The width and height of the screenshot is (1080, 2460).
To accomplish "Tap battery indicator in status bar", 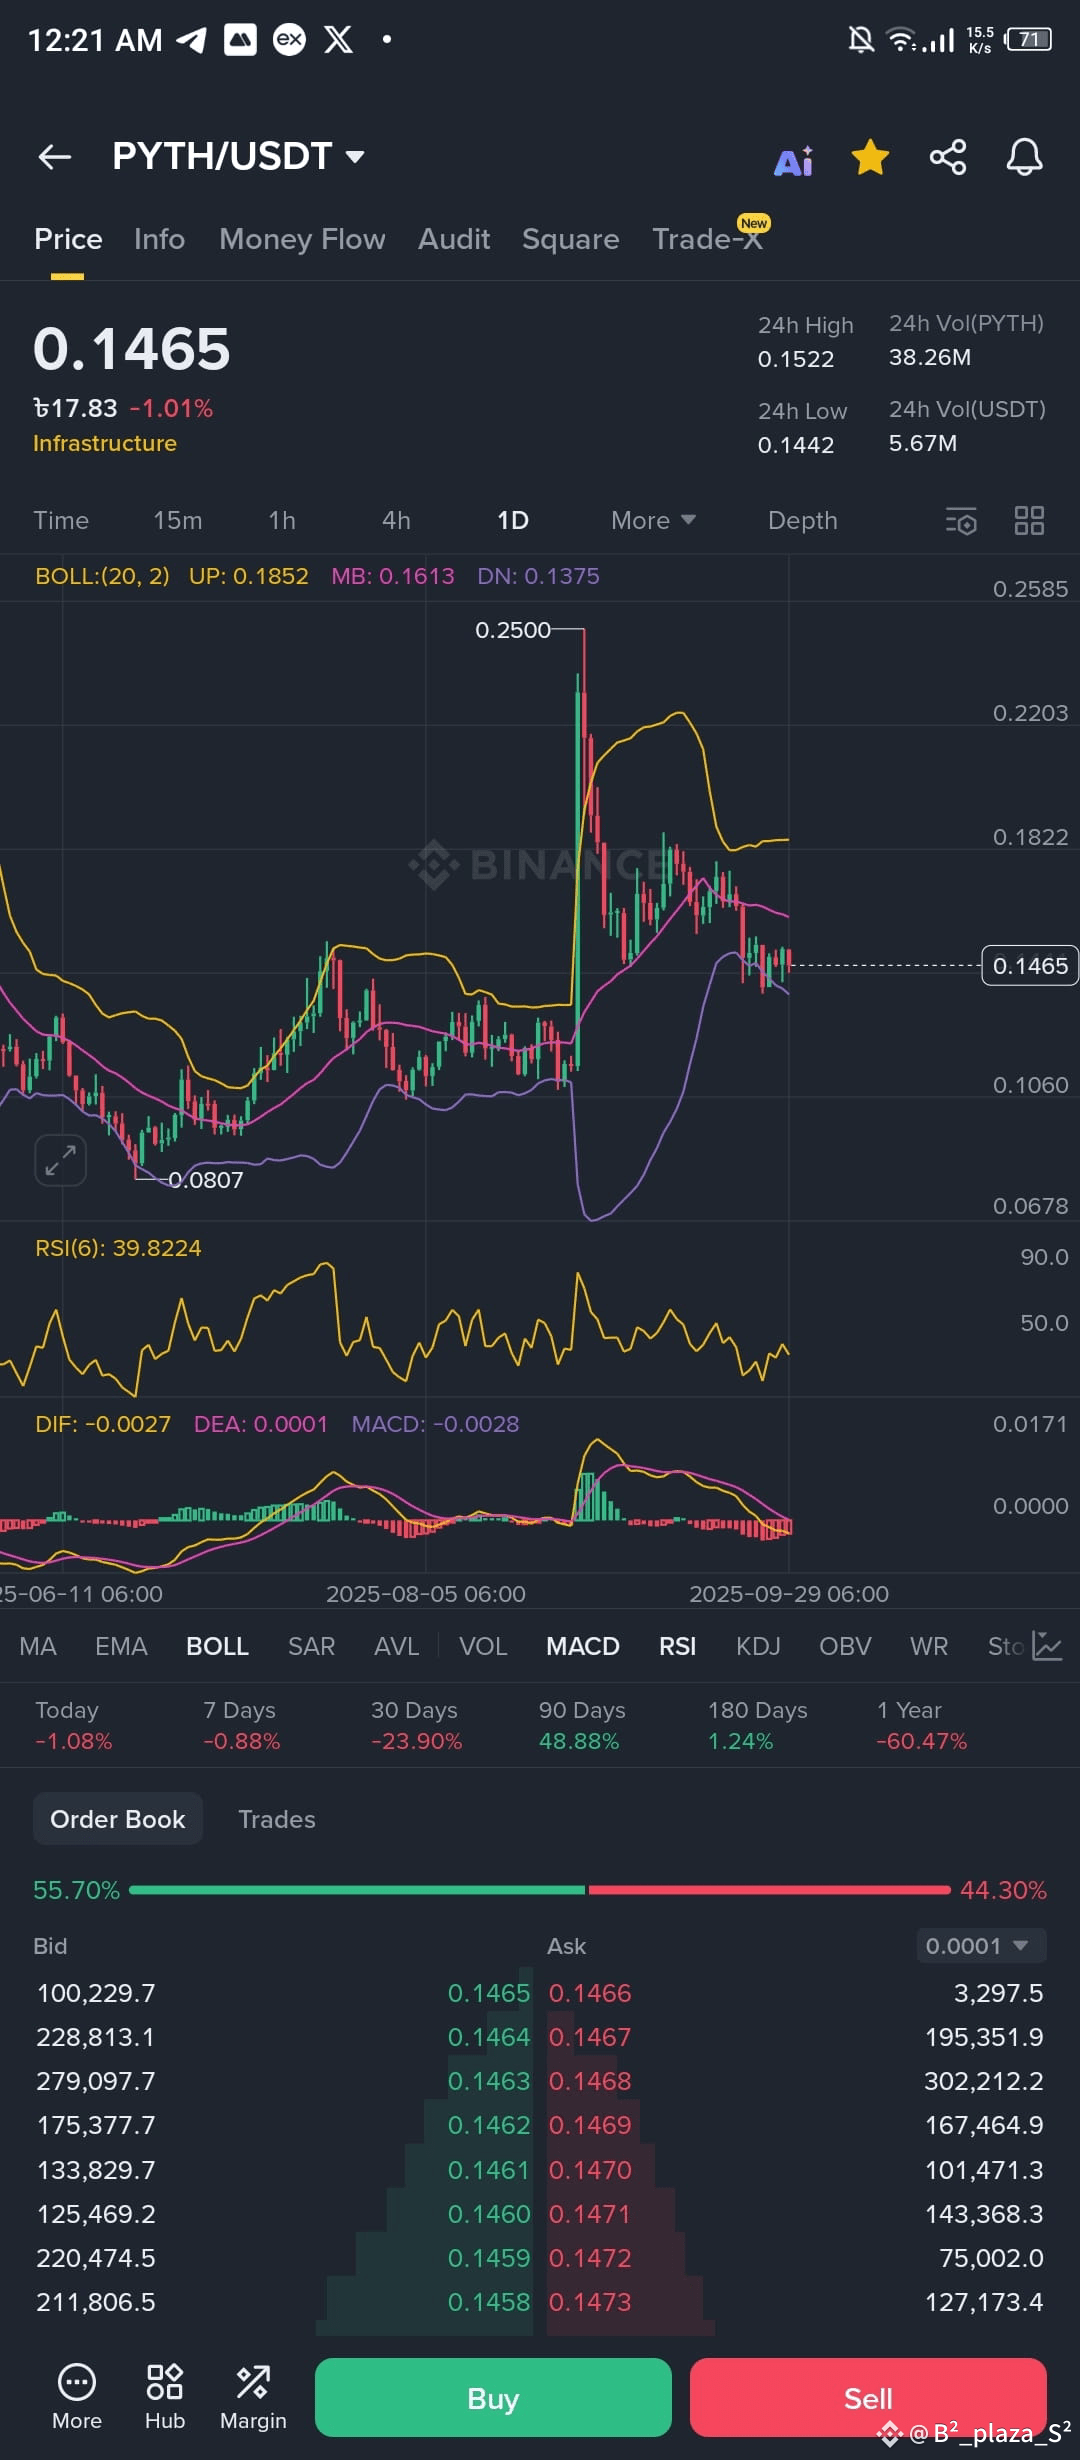I will 1029,40.
